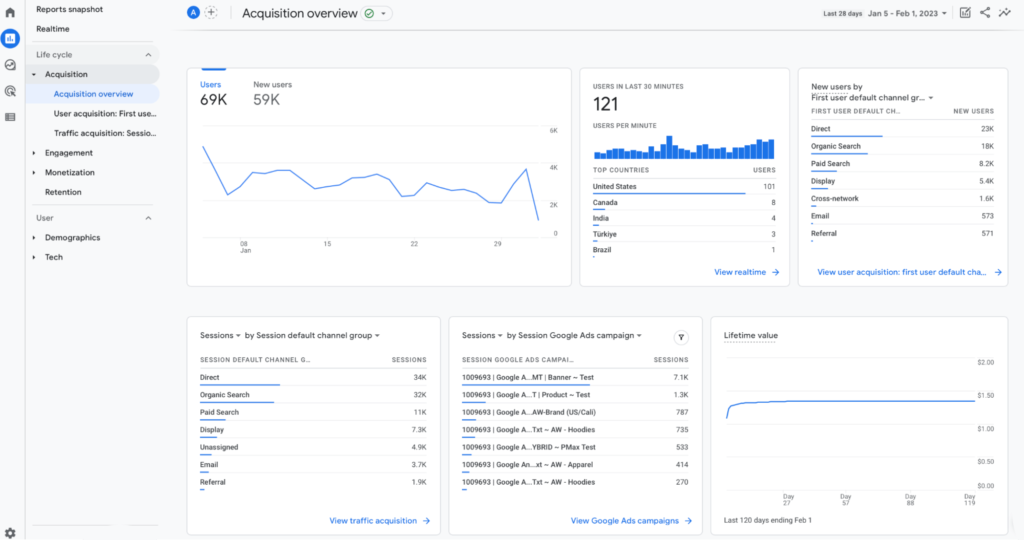Open Sessions metric dropdown on Google Ads card

tap(482, 335)
